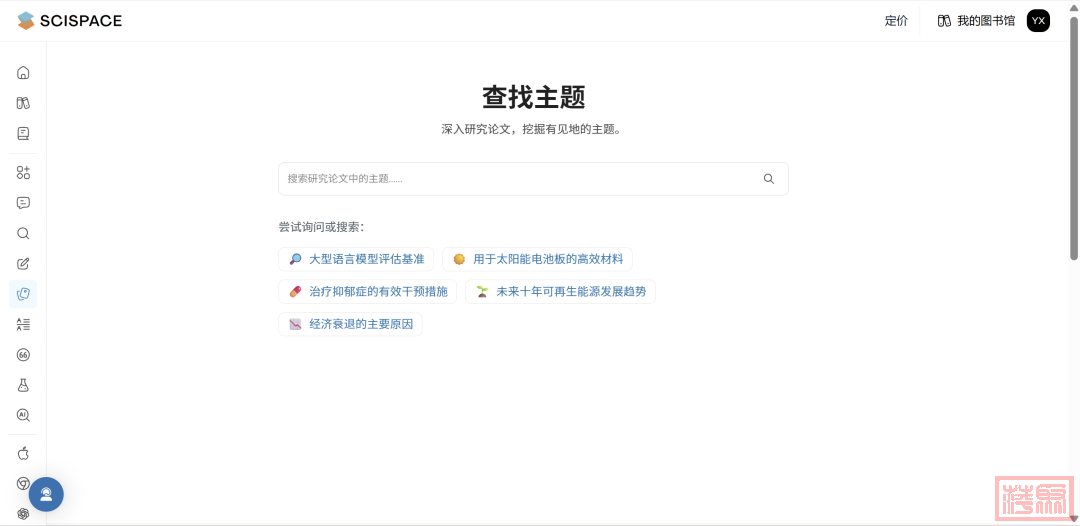This screenshot has width=1080, height=526.
Task: Open the notebook icon in sidebar
Action: [23, 133]
